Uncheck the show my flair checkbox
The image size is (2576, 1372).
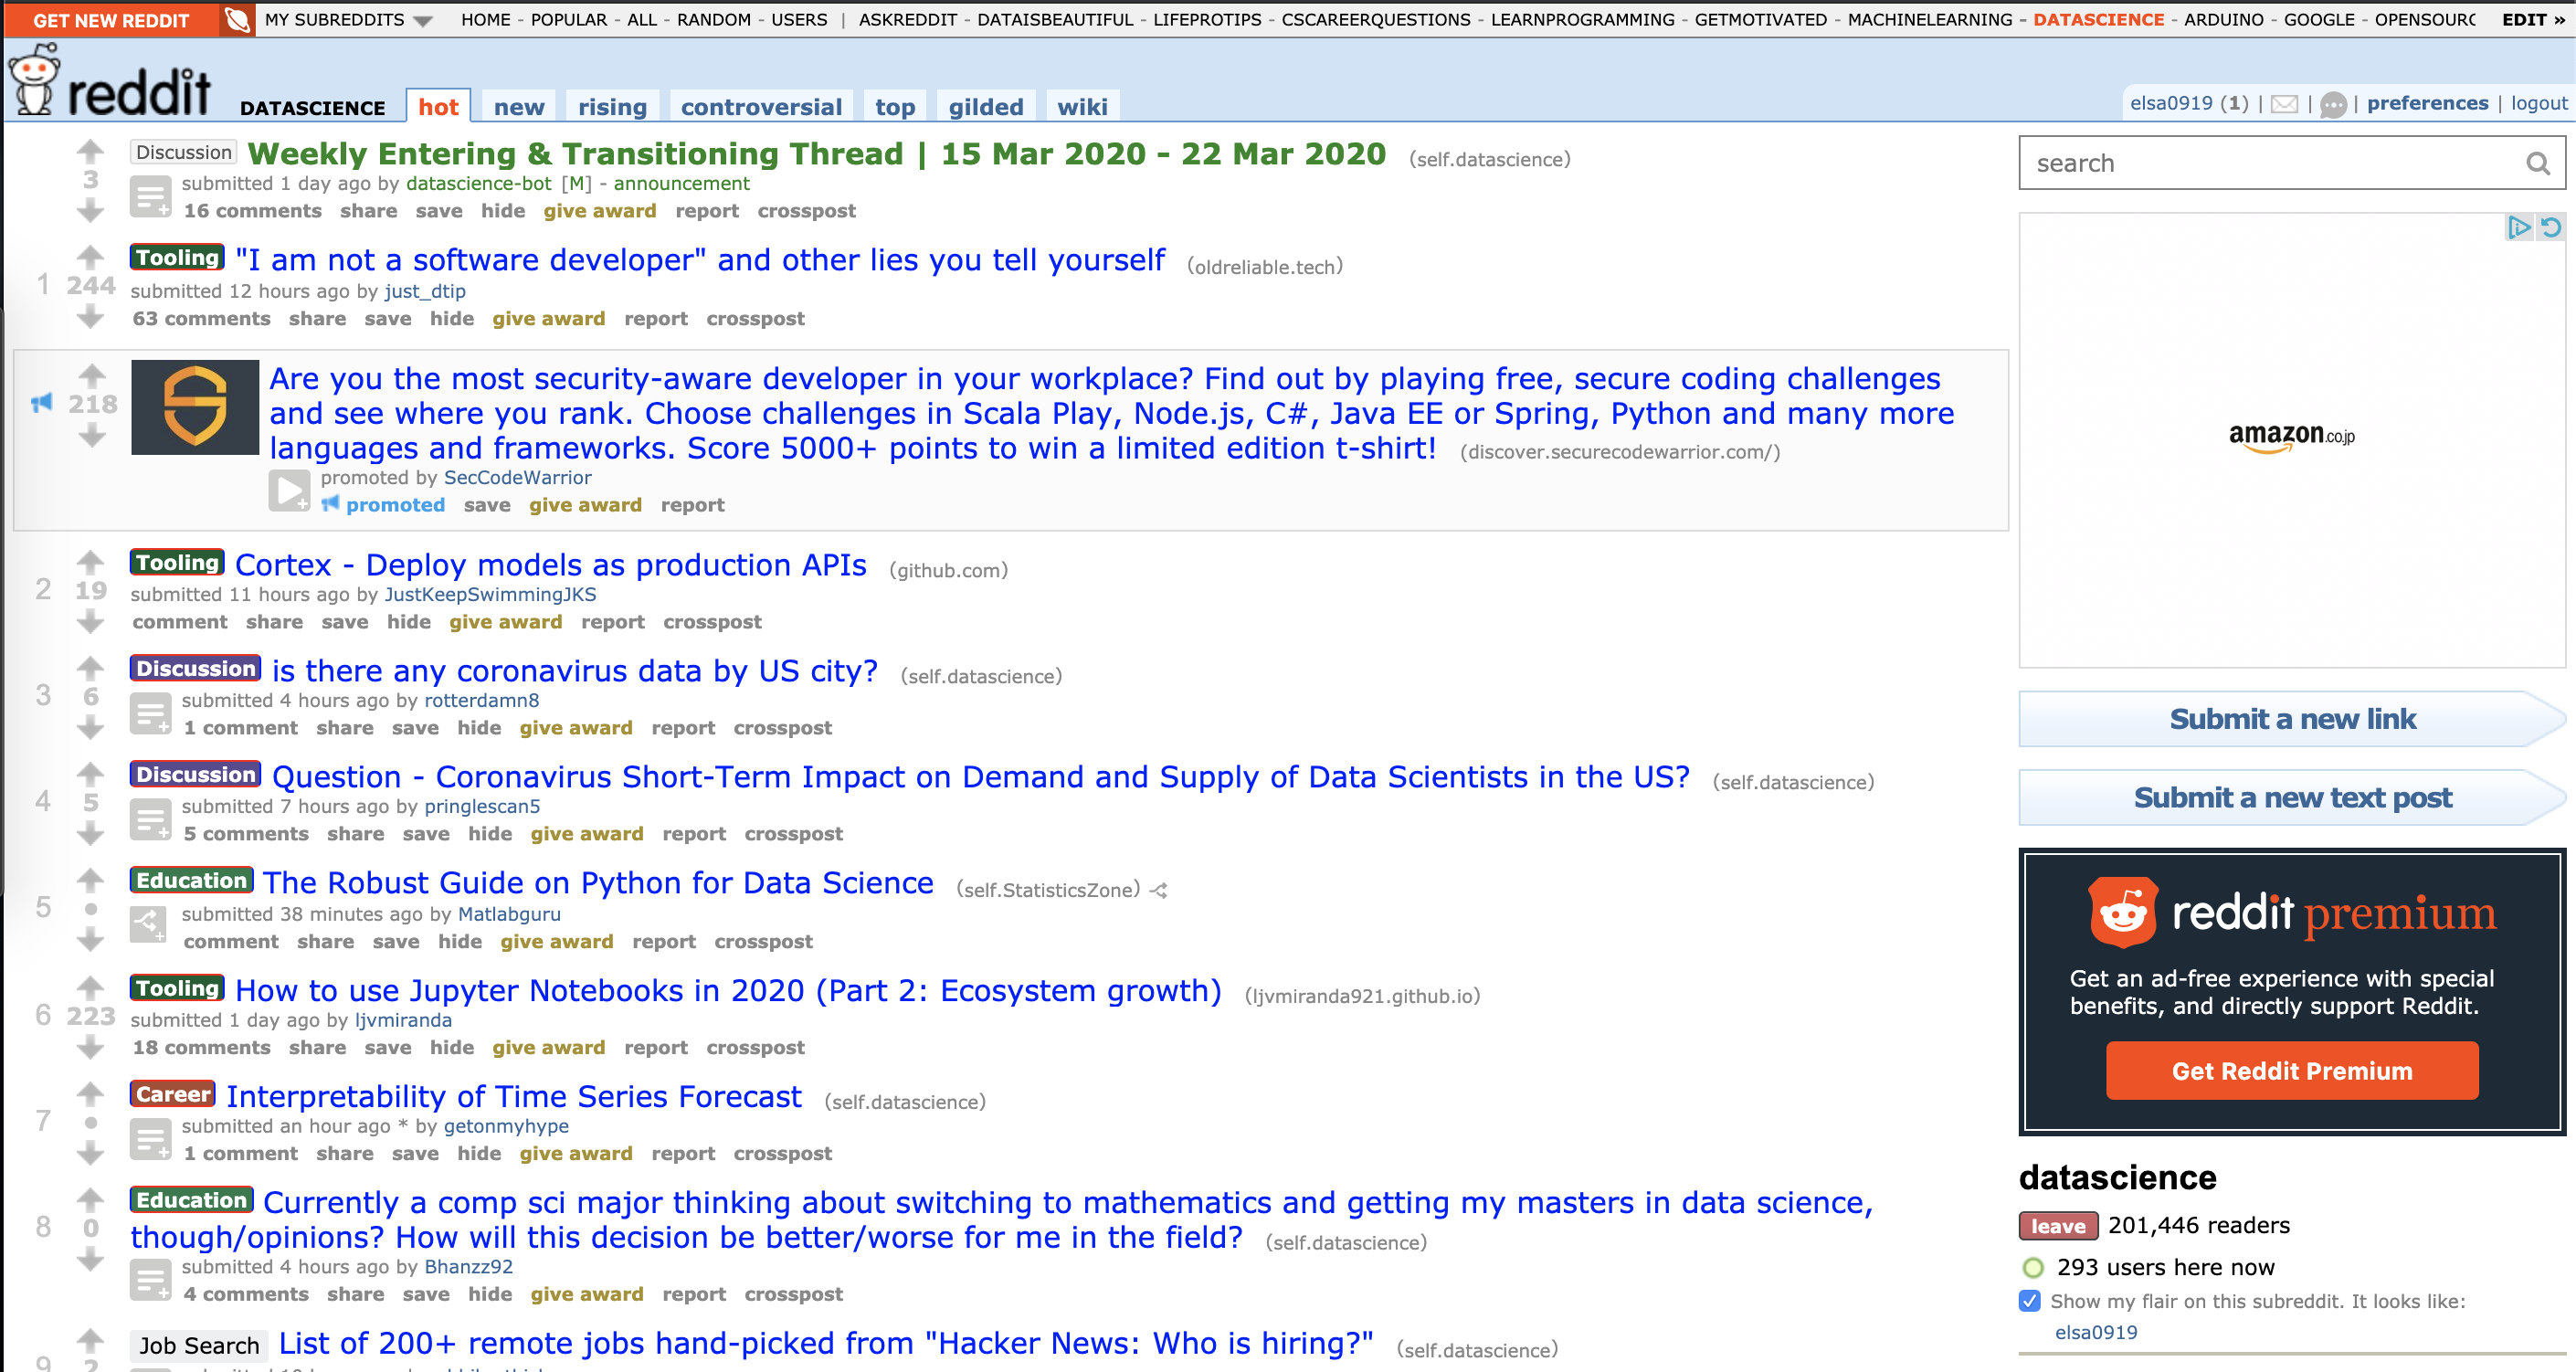coord(2030,1301)
